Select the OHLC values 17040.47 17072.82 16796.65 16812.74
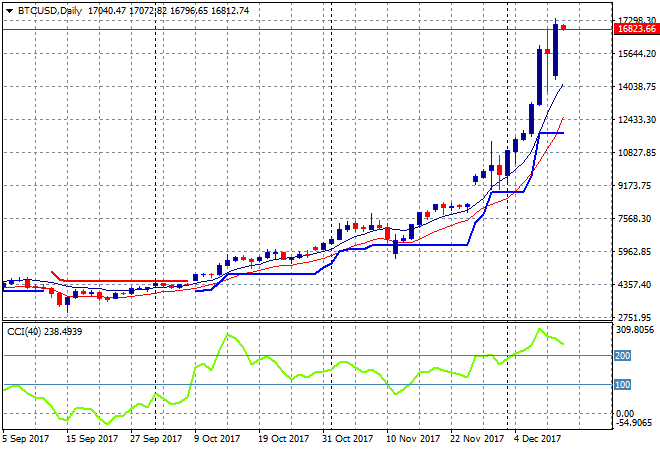The height and width of the screenshot is (450, 660). click(168, 11)
